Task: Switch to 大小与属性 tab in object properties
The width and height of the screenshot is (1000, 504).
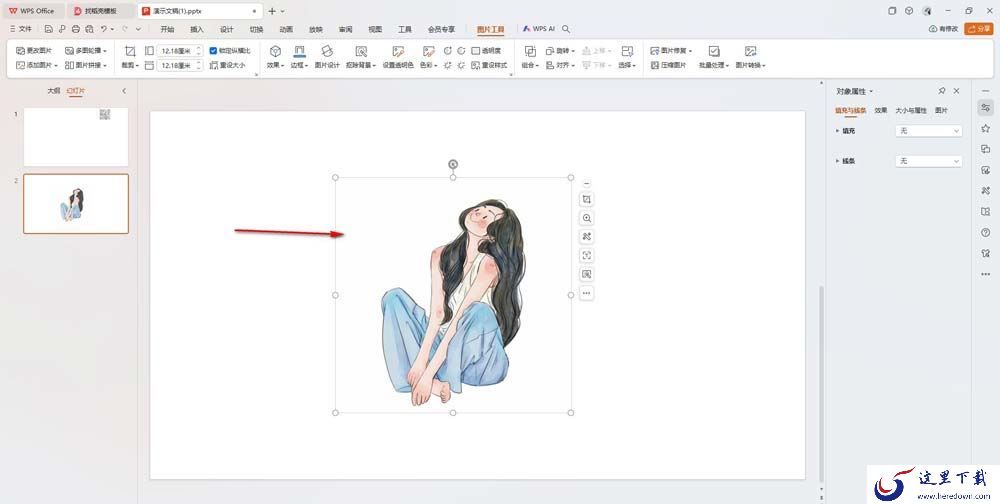Action: tap(911, 110)
